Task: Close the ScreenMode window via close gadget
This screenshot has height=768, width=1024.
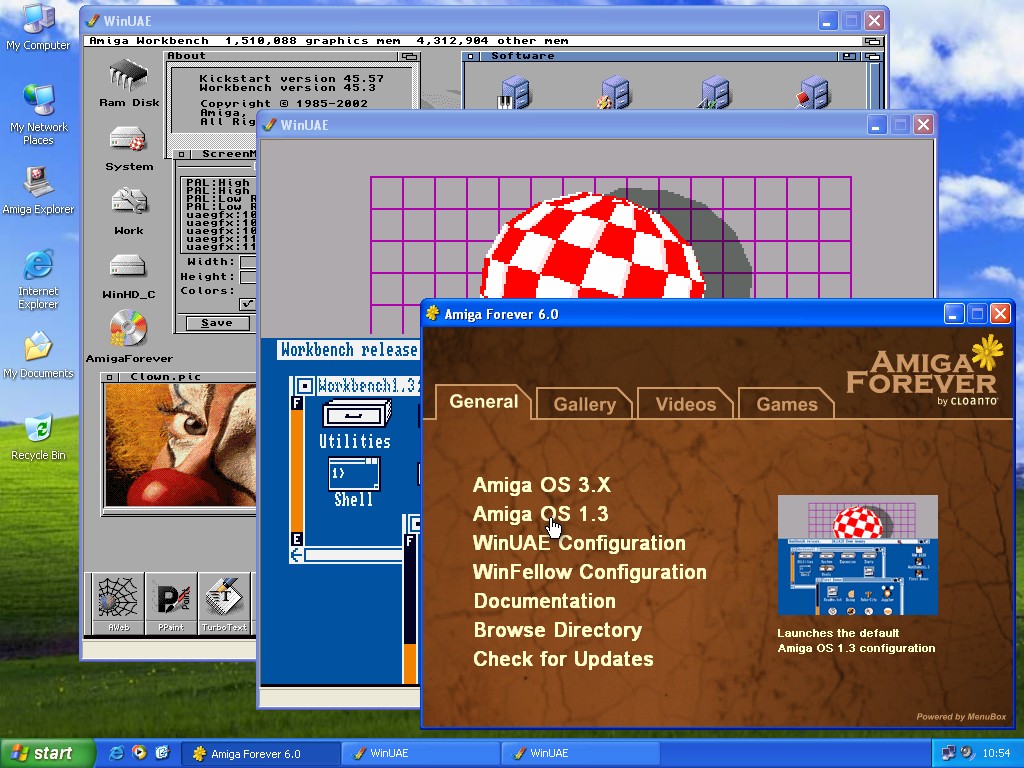Action: tap(184, 154)
